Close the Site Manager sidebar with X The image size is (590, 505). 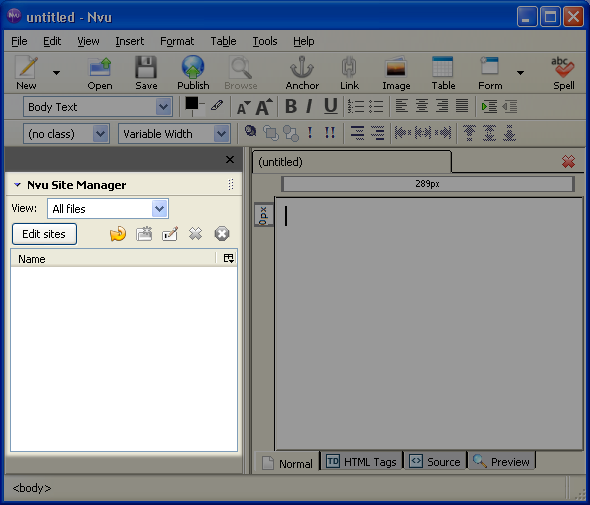click(x=230, y=160)
